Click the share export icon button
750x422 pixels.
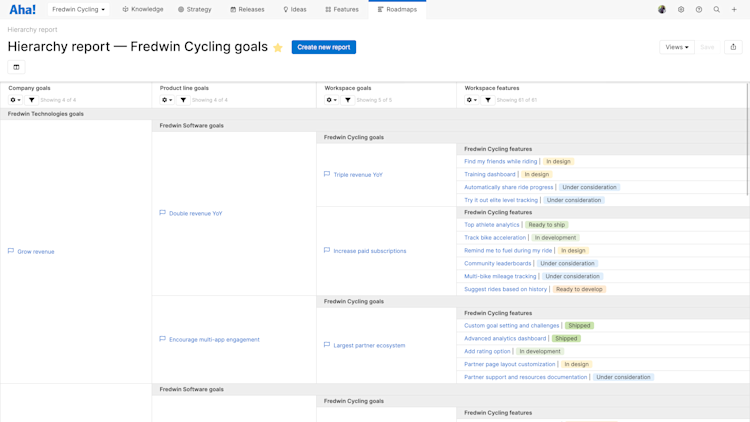733,47
